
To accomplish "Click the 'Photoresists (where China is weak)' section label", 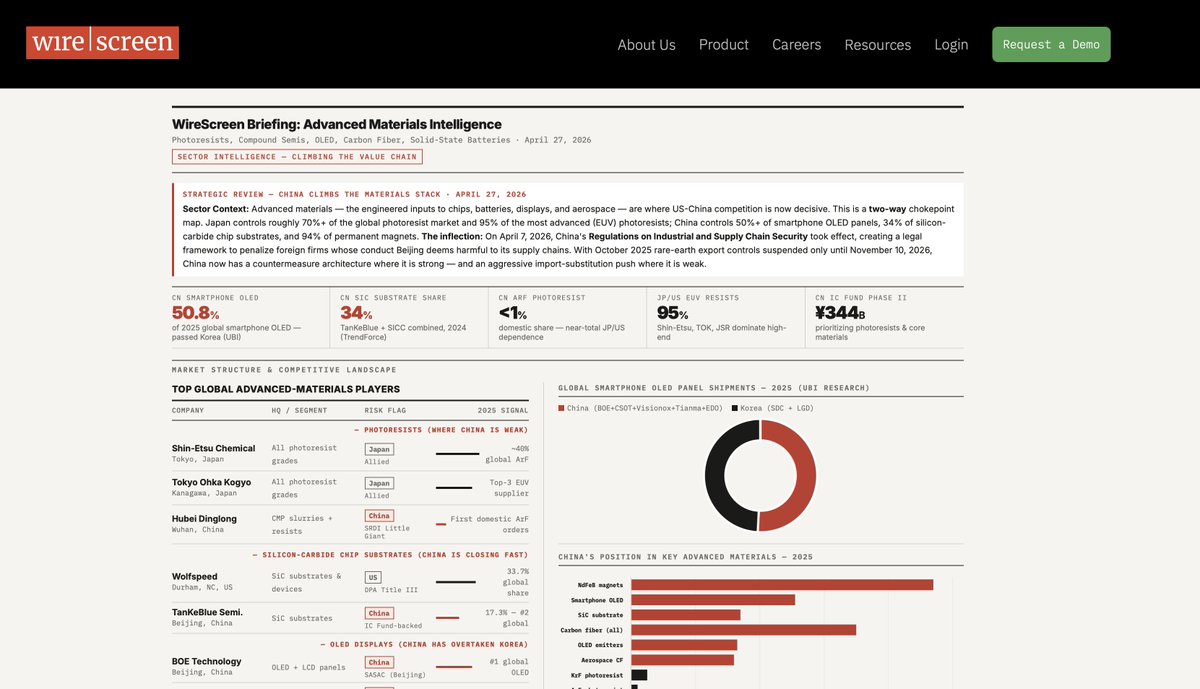I will click(x=441, y=430).
